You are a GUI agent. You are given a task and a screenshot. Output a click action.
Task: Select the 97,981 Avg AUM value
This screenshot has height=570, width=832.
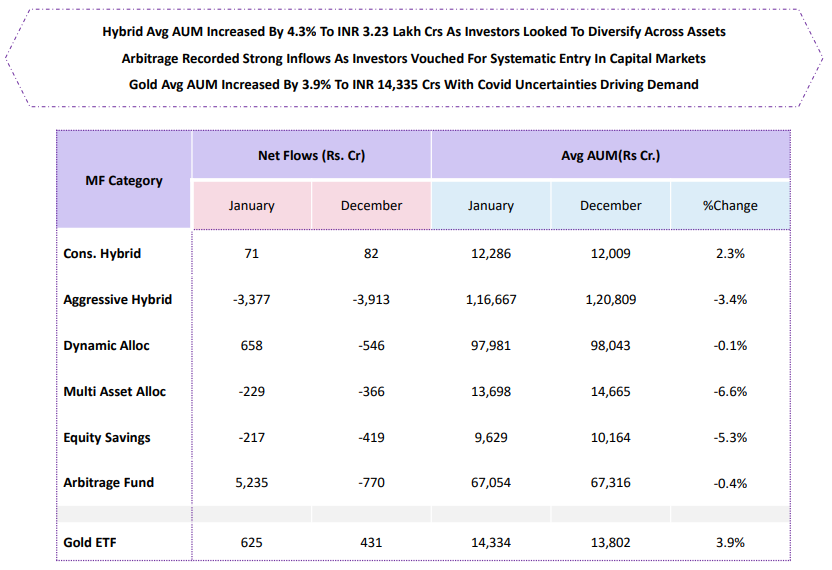(491, 346)
